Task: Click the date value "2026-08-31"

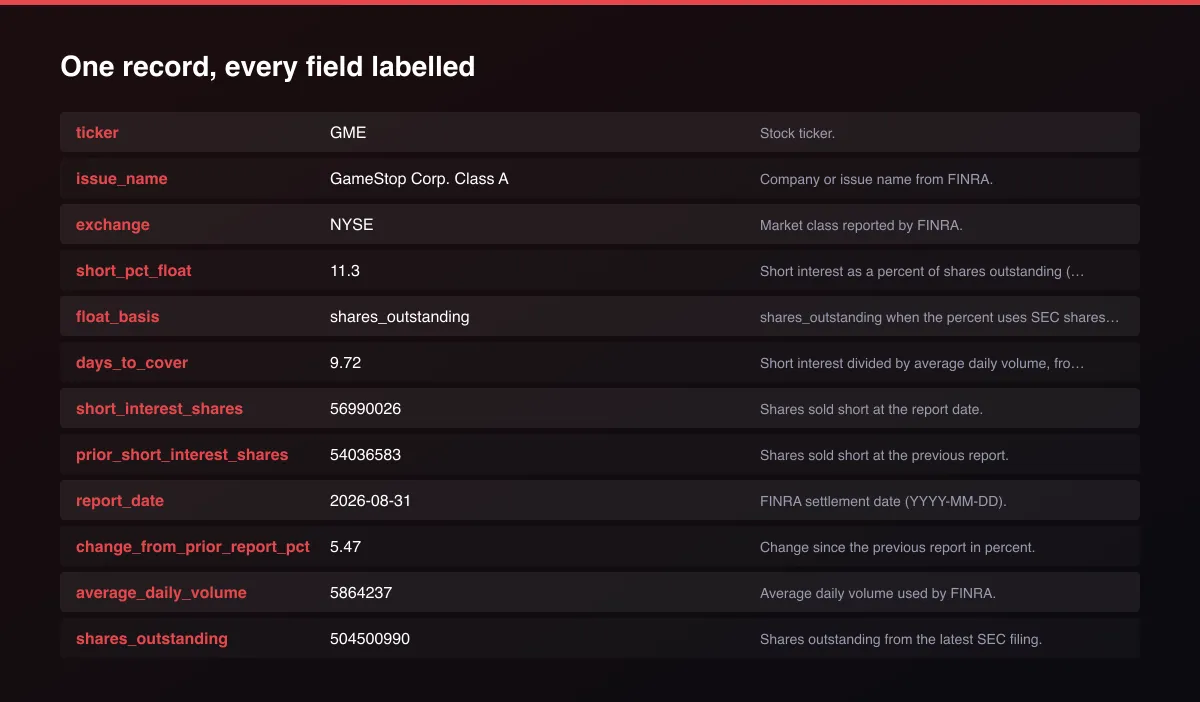Action: click(371, 501)
